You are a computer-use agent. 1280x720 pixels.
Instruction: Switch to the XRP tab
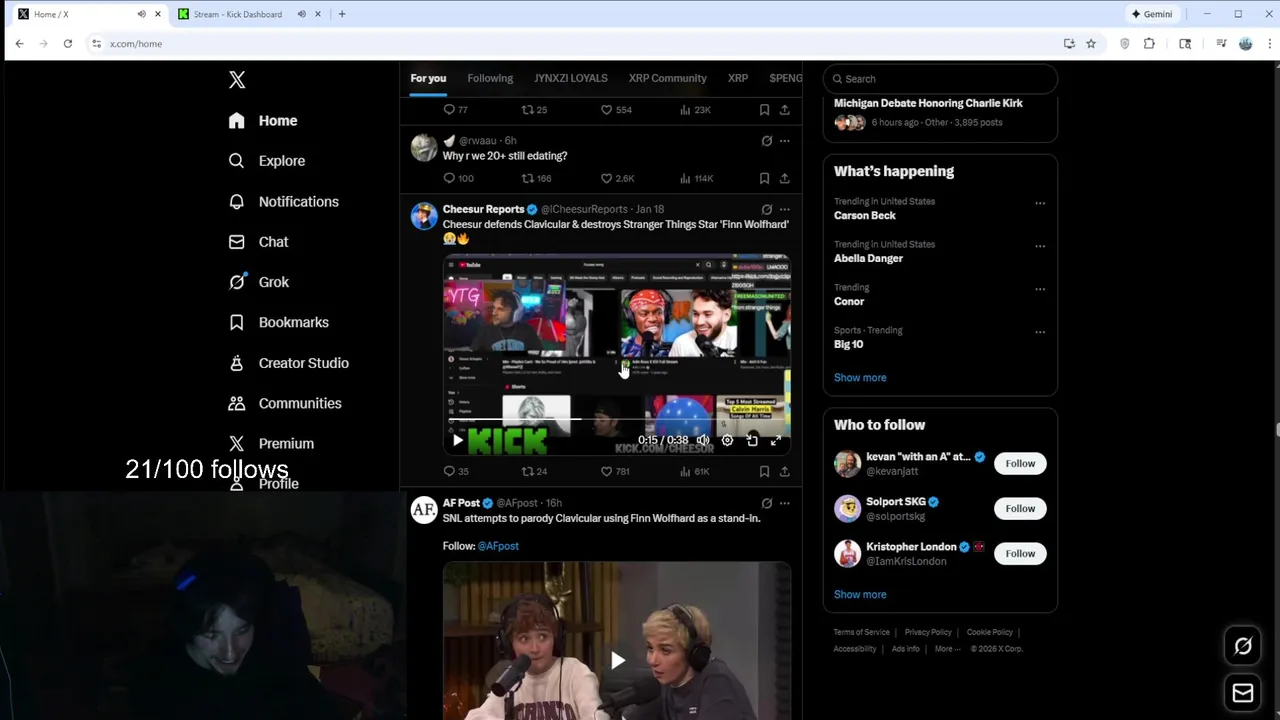tap(738, 78)
